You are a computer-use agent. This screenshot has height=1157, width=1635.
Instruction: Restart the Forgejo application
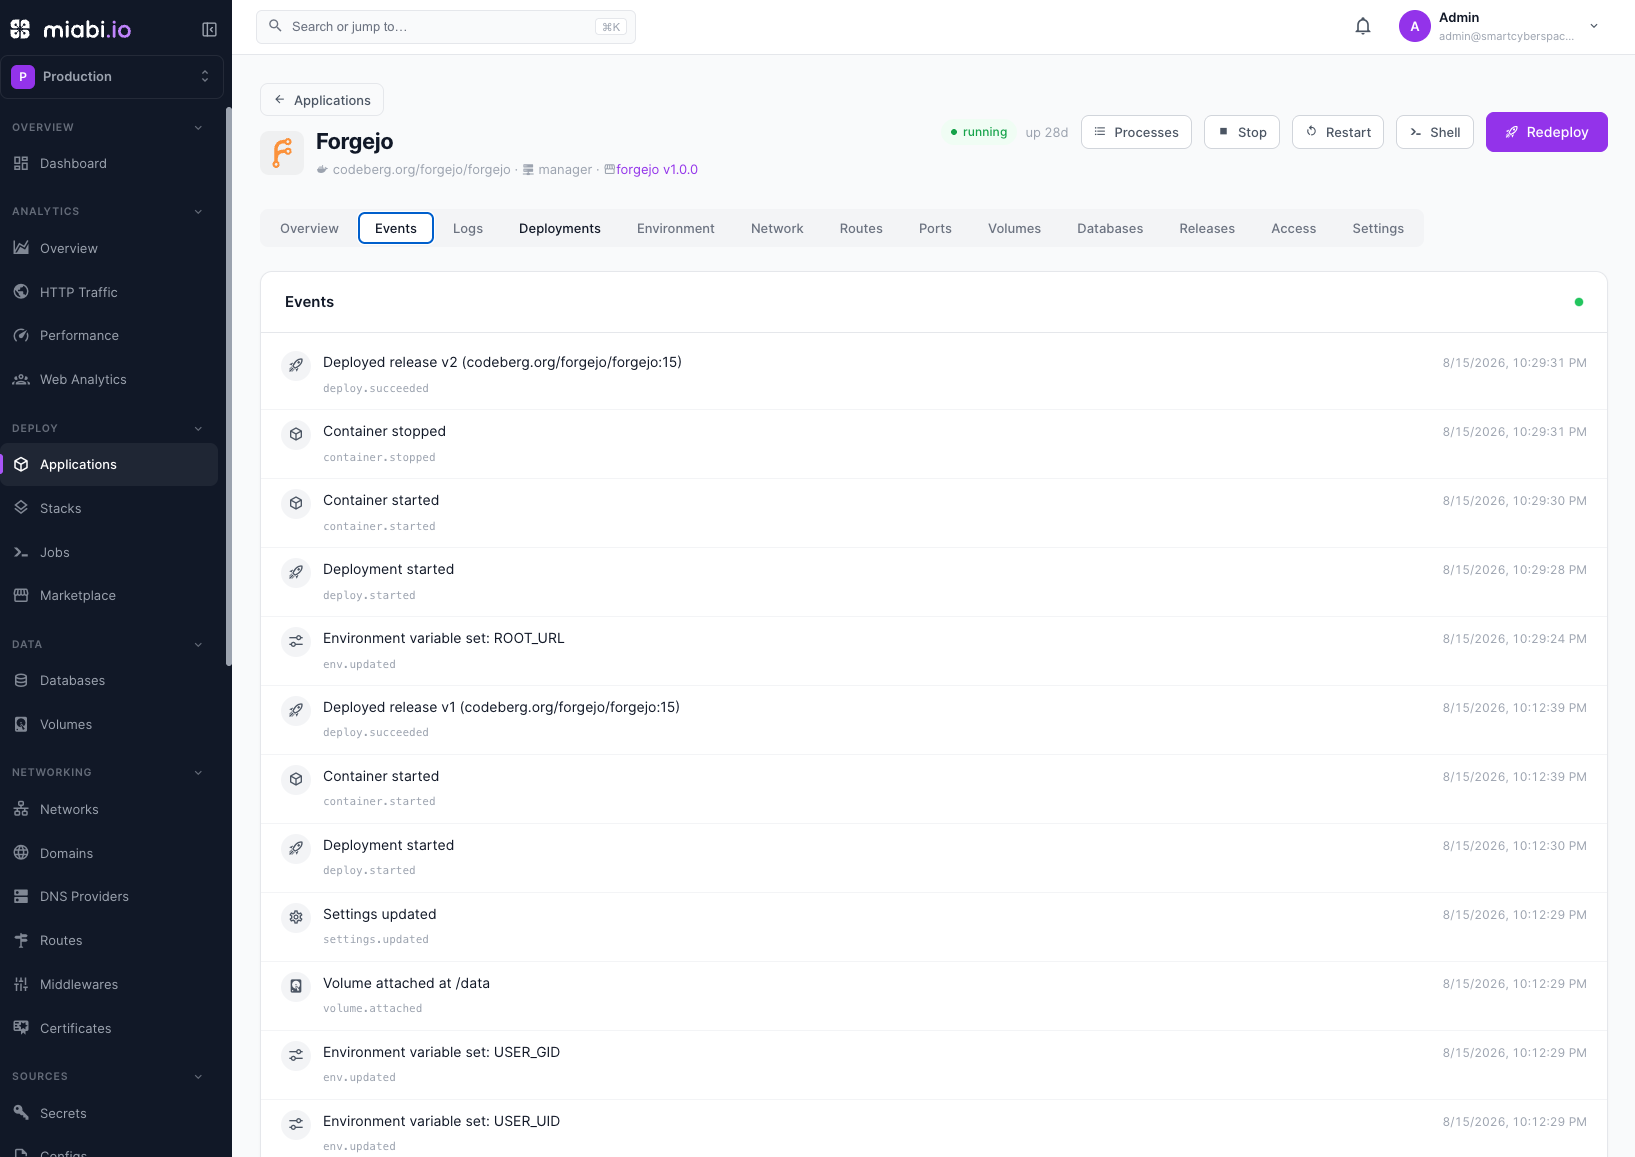(1338, 132)
